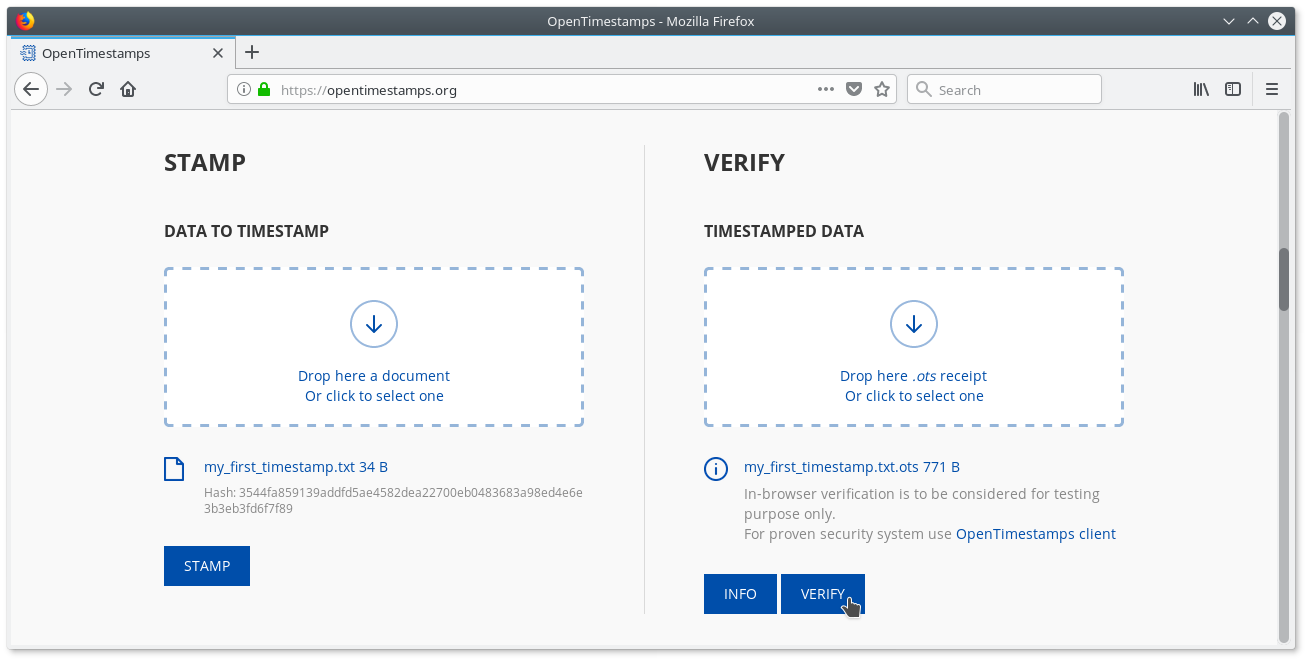Click the INFO button
The height and width of the screenshot is (662, 1308).
740,594
